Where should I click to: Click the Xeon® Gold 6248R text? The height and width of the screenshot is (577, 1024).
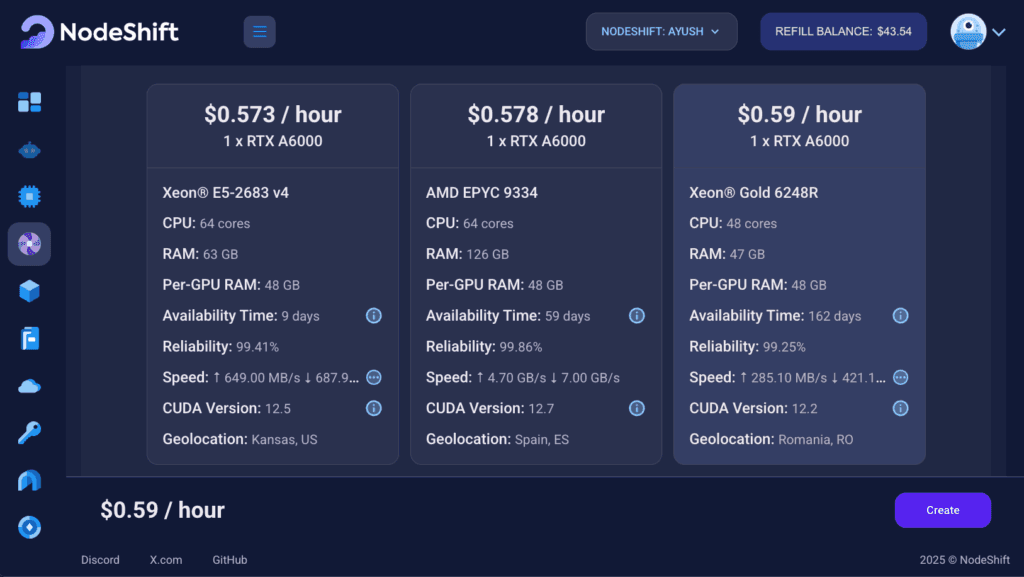click(x=754, y=193)
